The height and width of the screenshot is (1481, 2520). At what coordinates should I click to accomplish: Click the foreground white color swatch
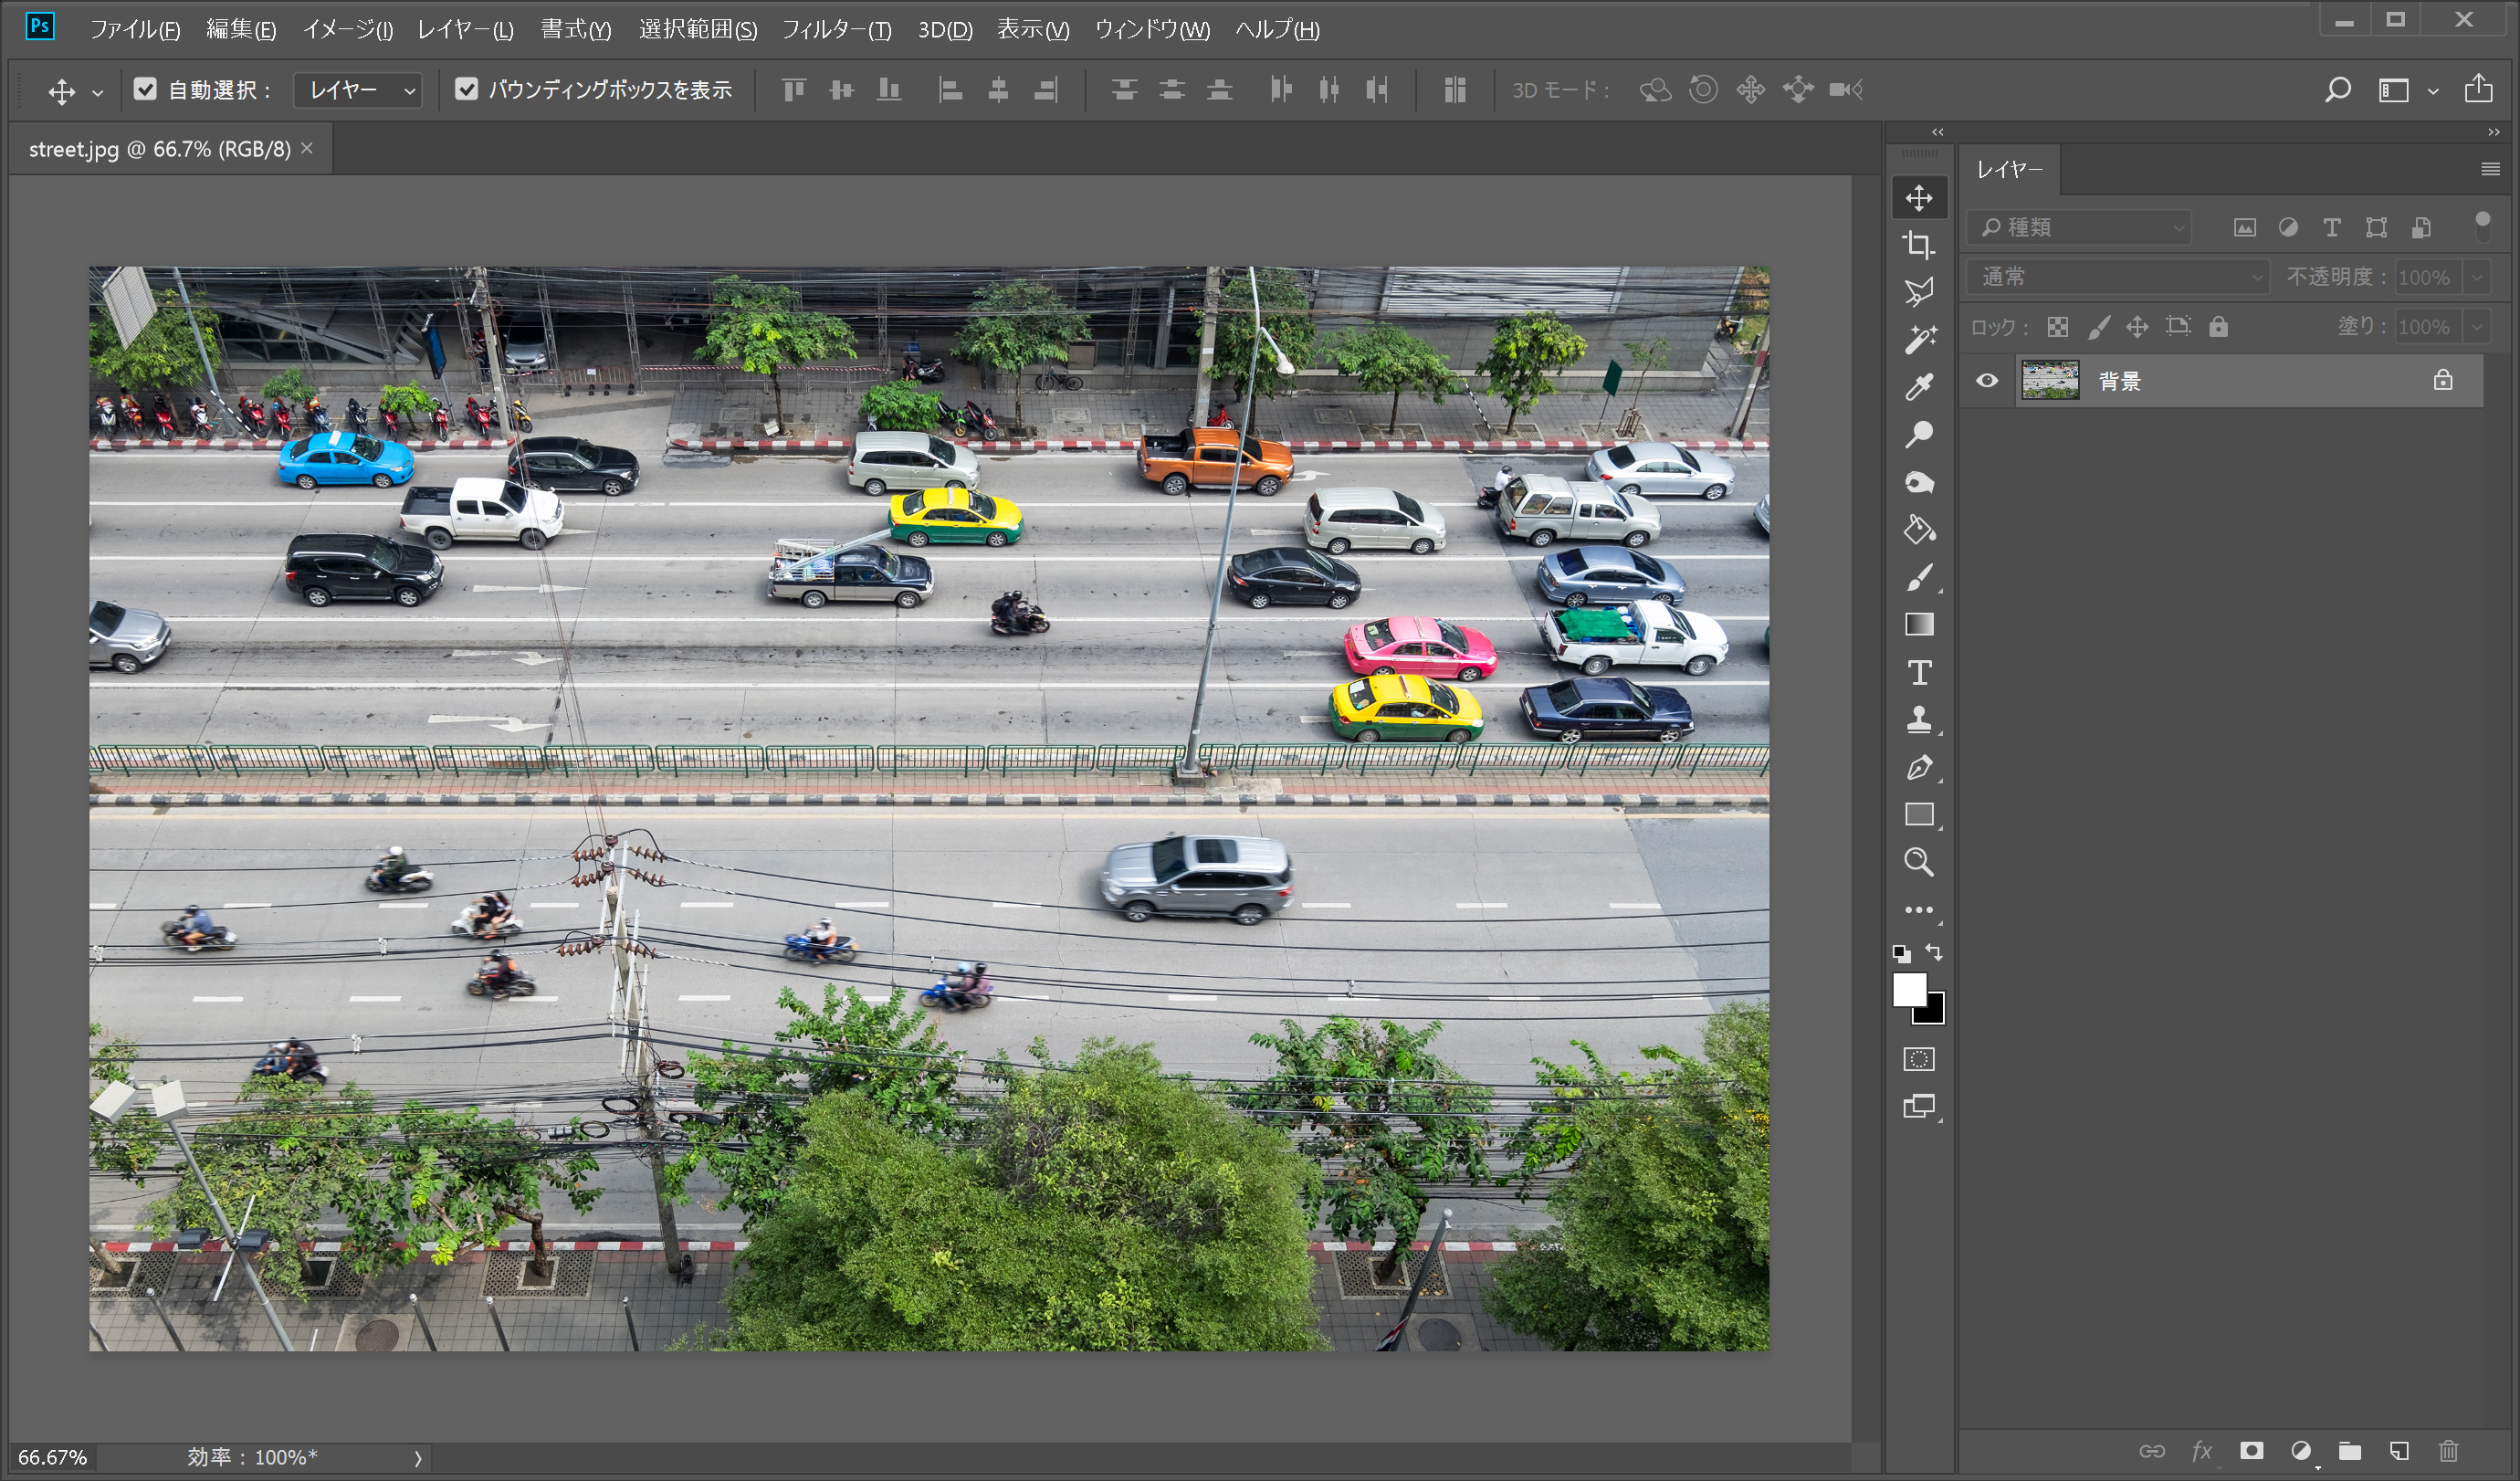coord(1908,989)
